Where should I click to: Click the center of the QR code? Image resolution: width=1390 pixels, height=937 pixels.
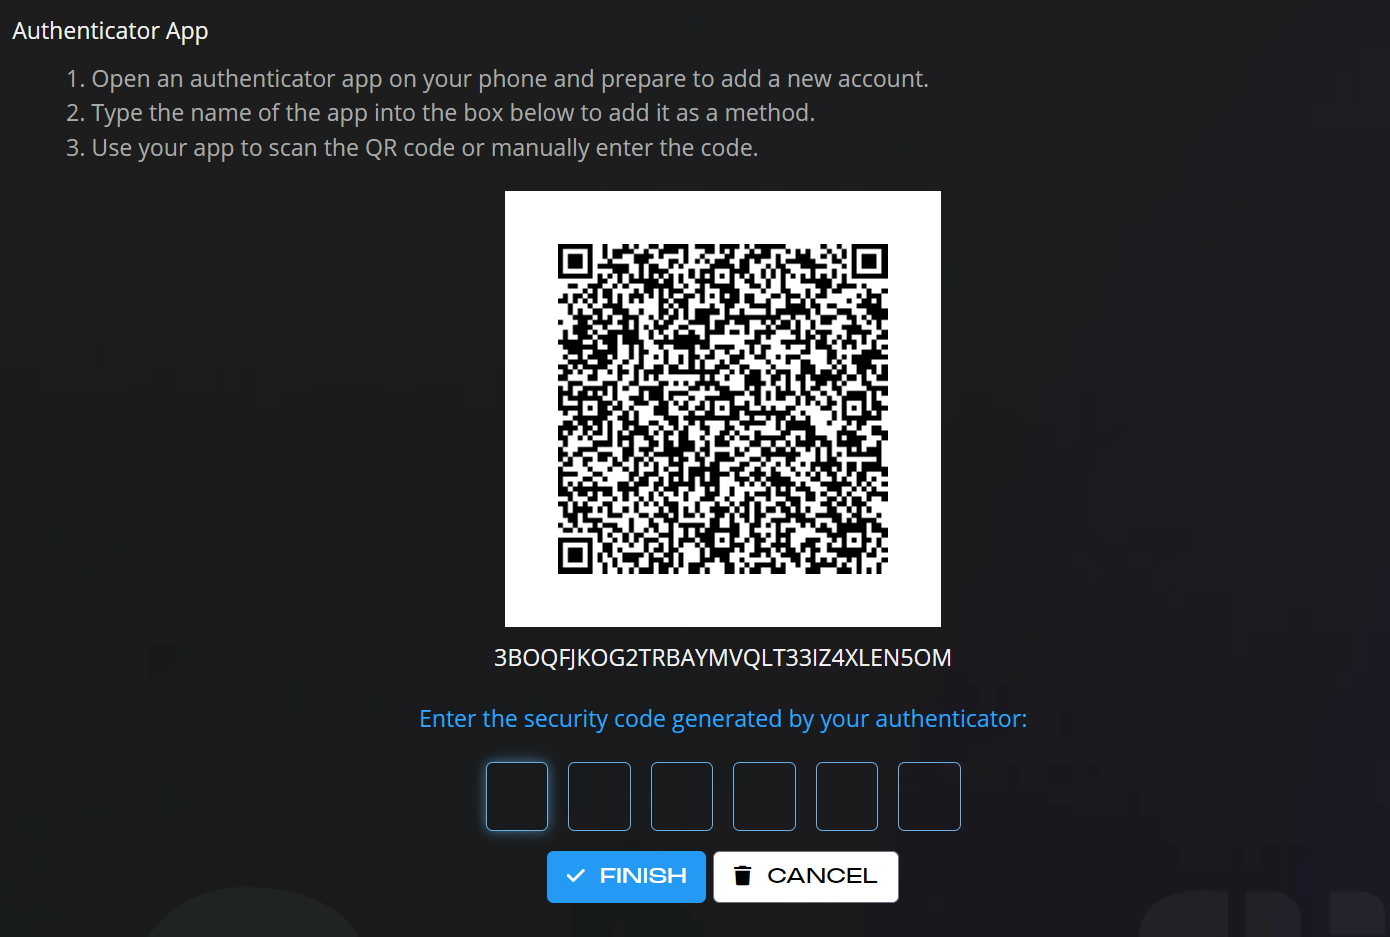pos(722,408)
